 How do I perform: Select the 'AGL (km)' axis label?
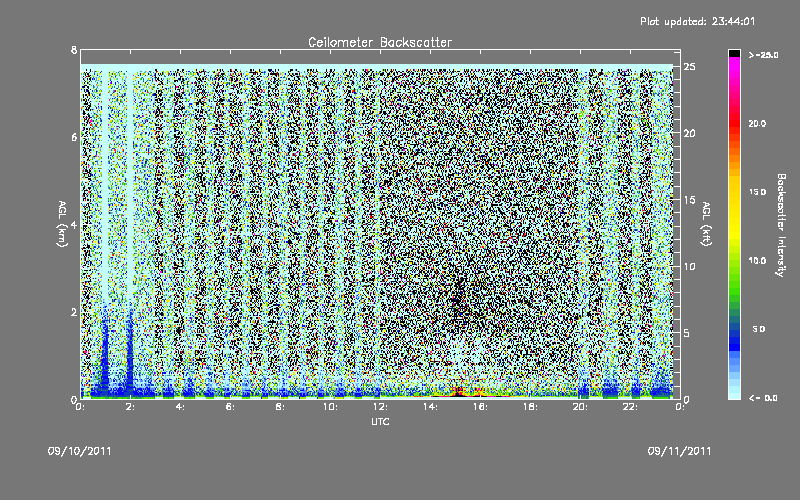(x=62, y=224)
